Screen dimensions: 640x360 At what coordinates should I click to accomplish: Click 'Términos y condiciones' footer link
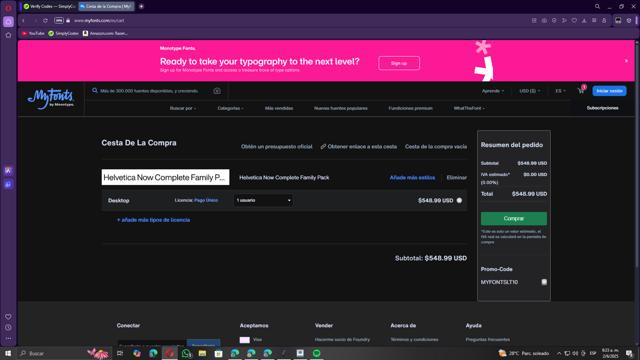[414, 340]
